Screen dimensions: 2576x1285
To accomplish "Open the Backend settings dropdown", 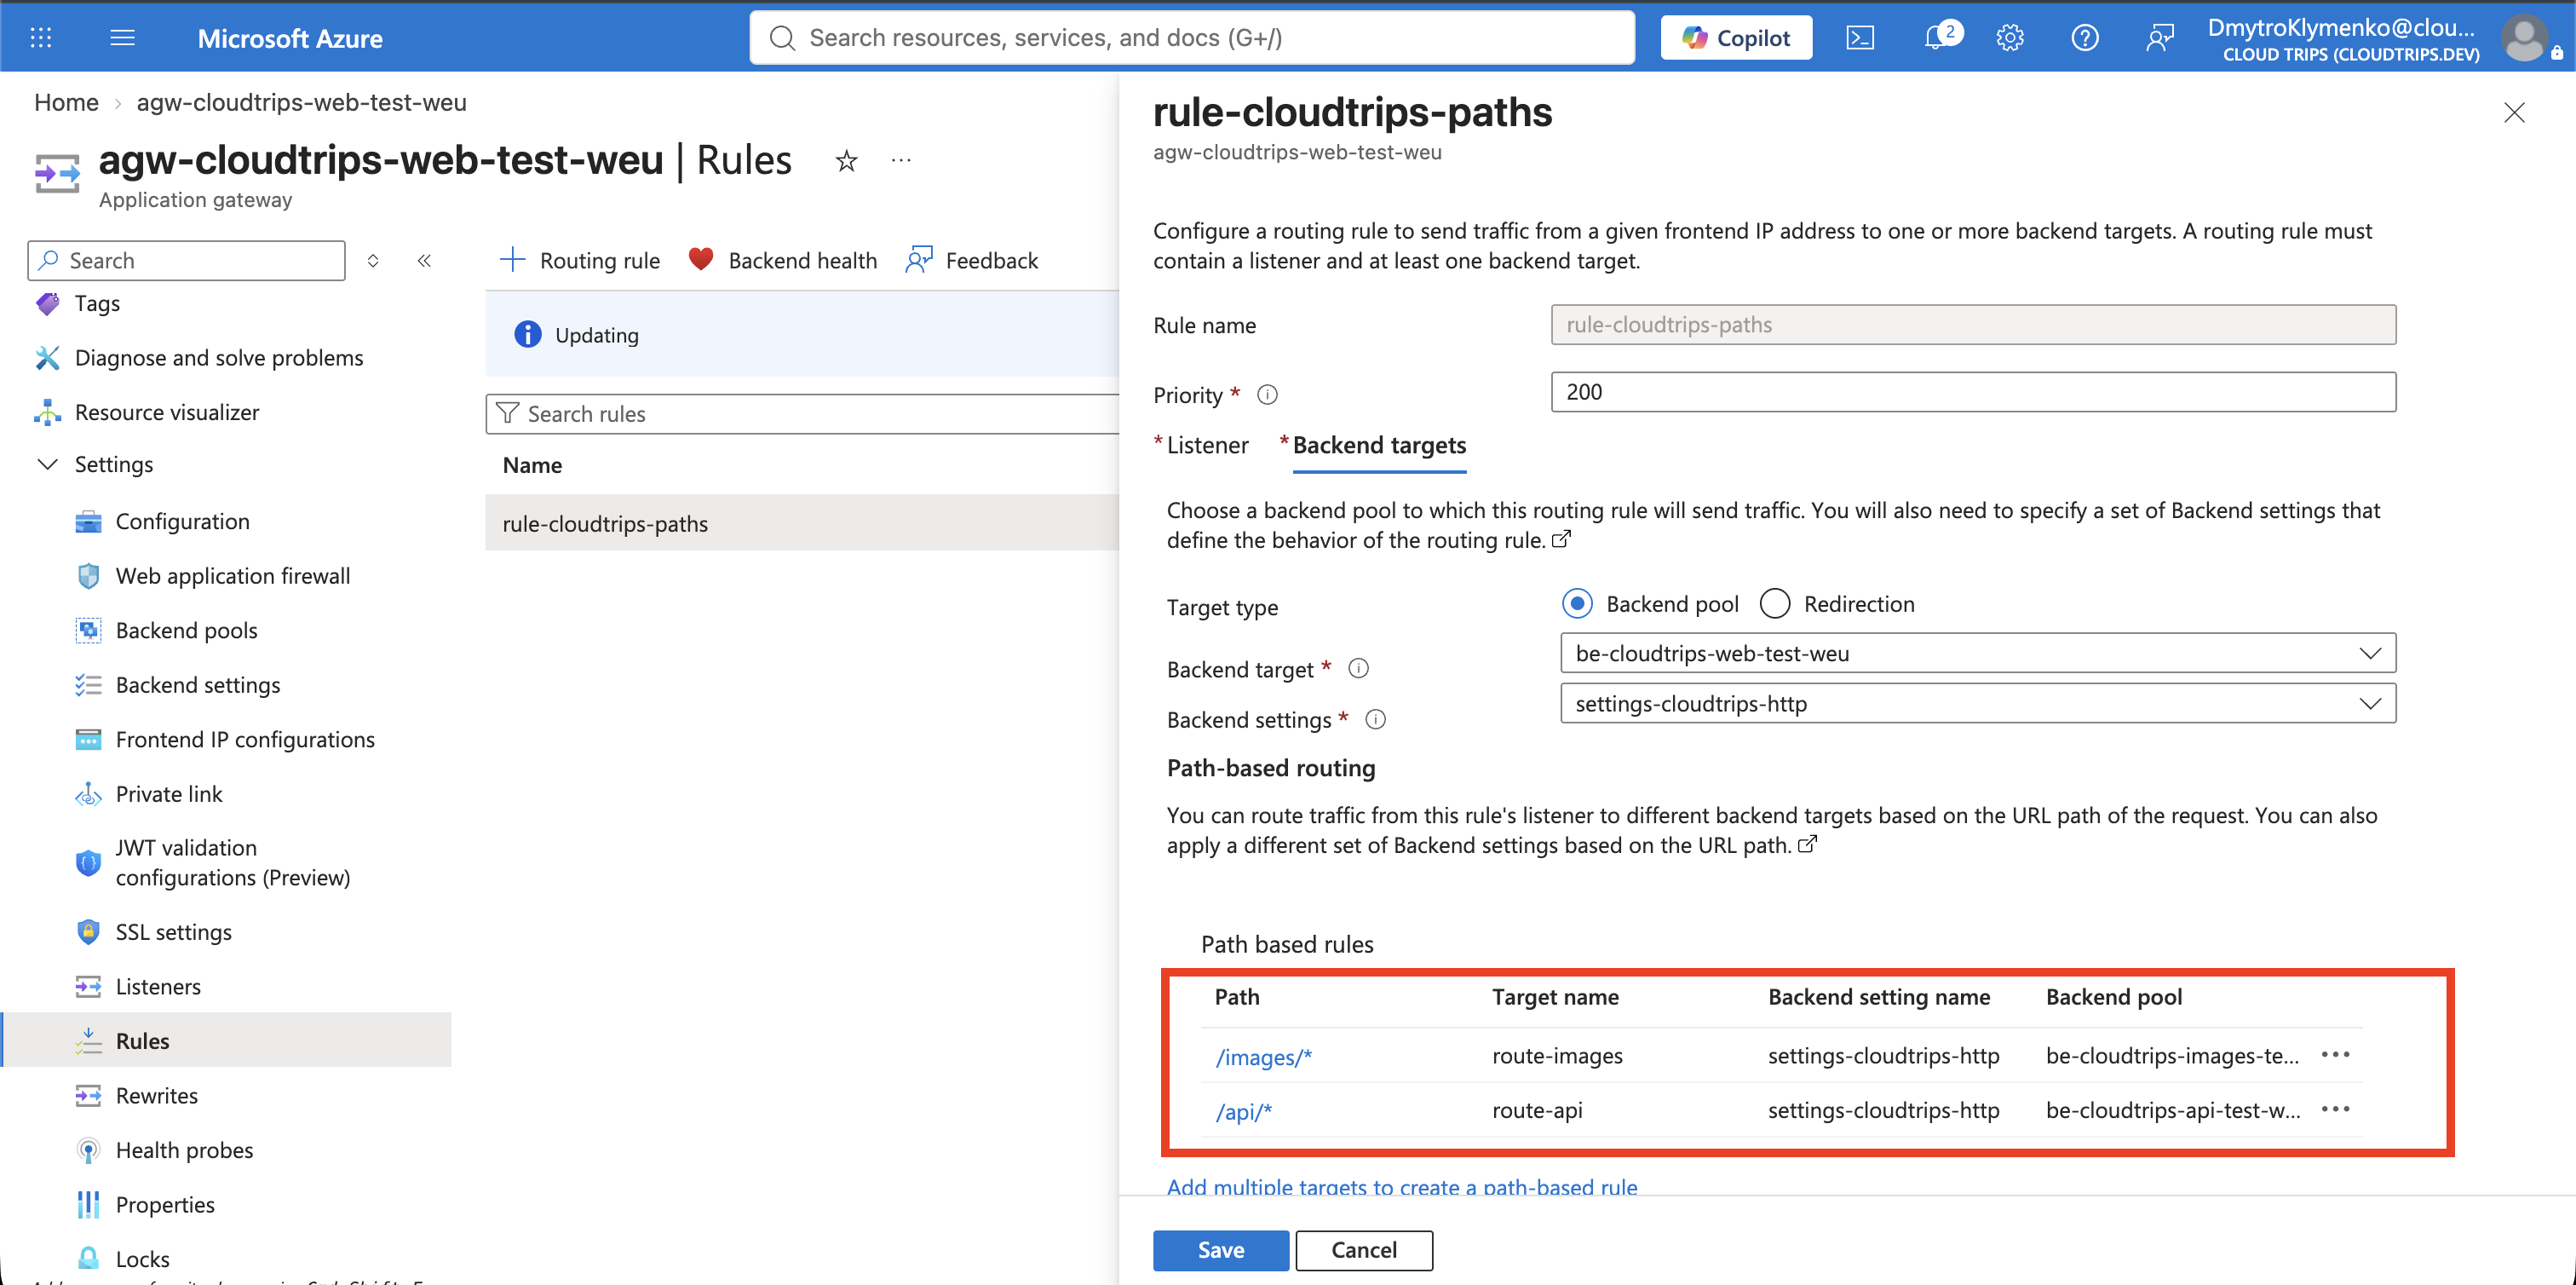I will pos(1978,704).
